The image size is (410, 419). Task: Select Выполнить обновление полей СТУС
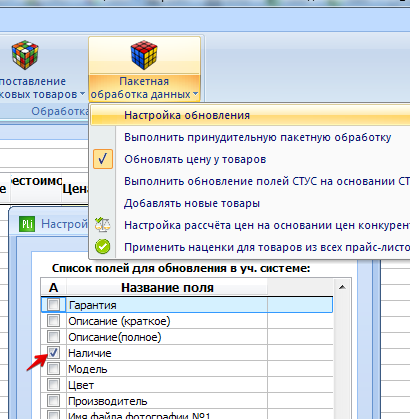[x=250, y=181]
